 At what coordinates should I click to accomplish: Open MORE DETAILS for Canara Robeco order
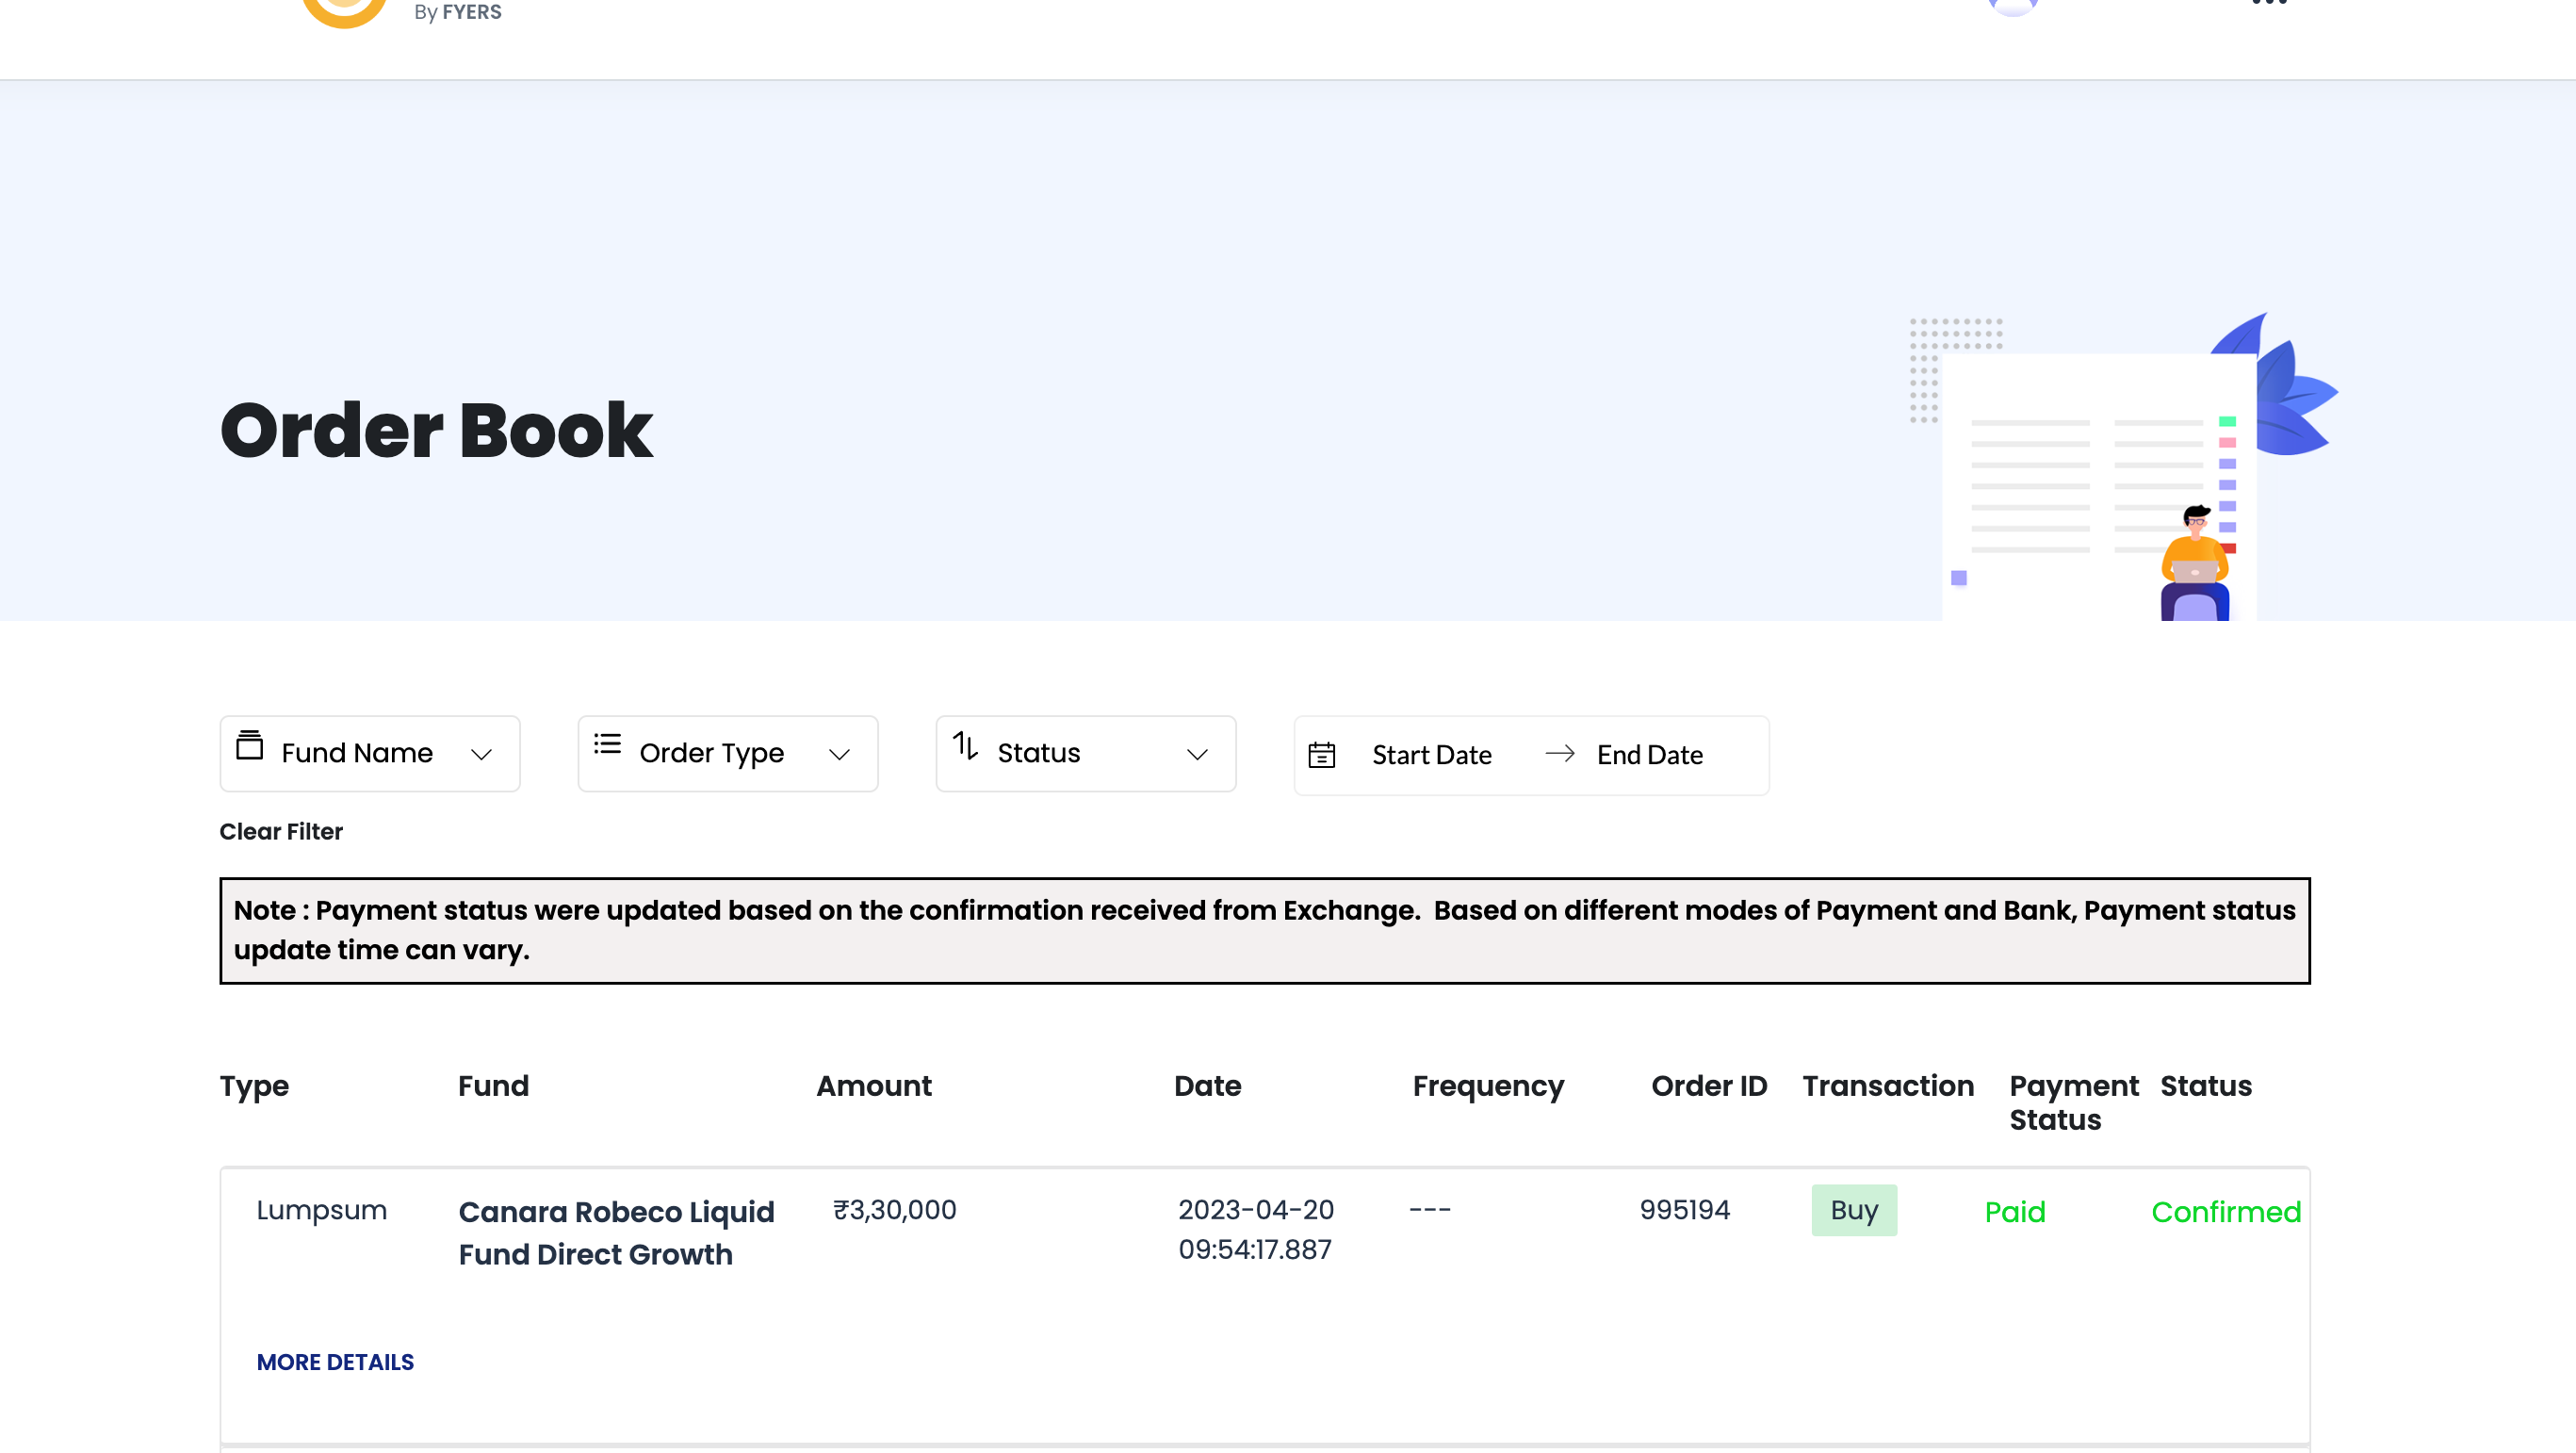335,1362
